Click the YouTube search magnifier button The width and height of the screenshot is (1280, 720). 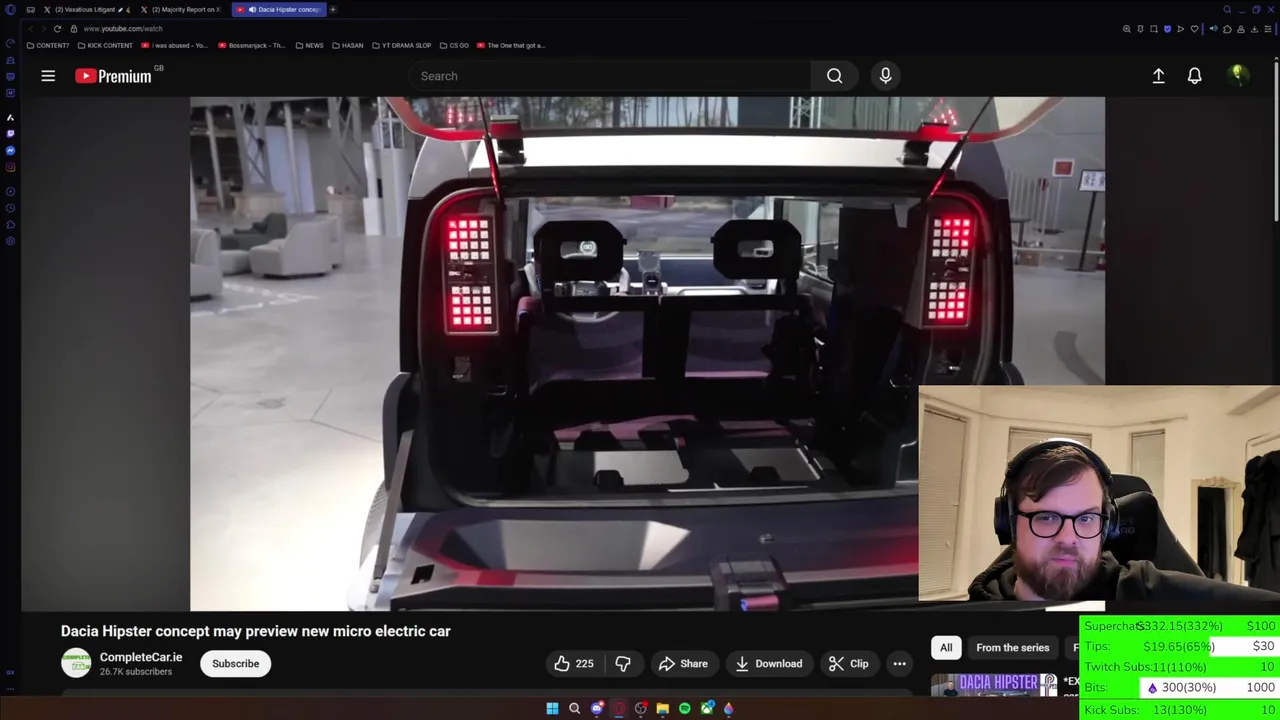[x=834, y=76]
